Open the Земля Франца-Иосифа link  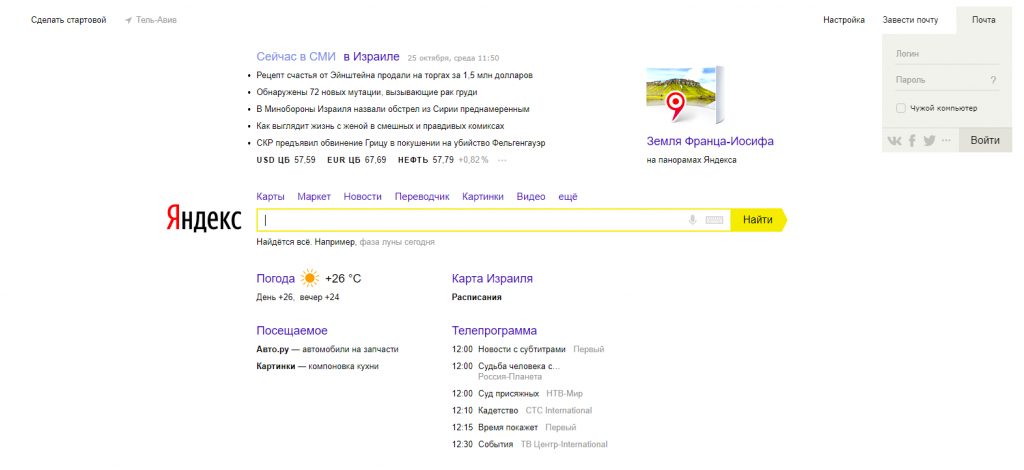point(710,141)
